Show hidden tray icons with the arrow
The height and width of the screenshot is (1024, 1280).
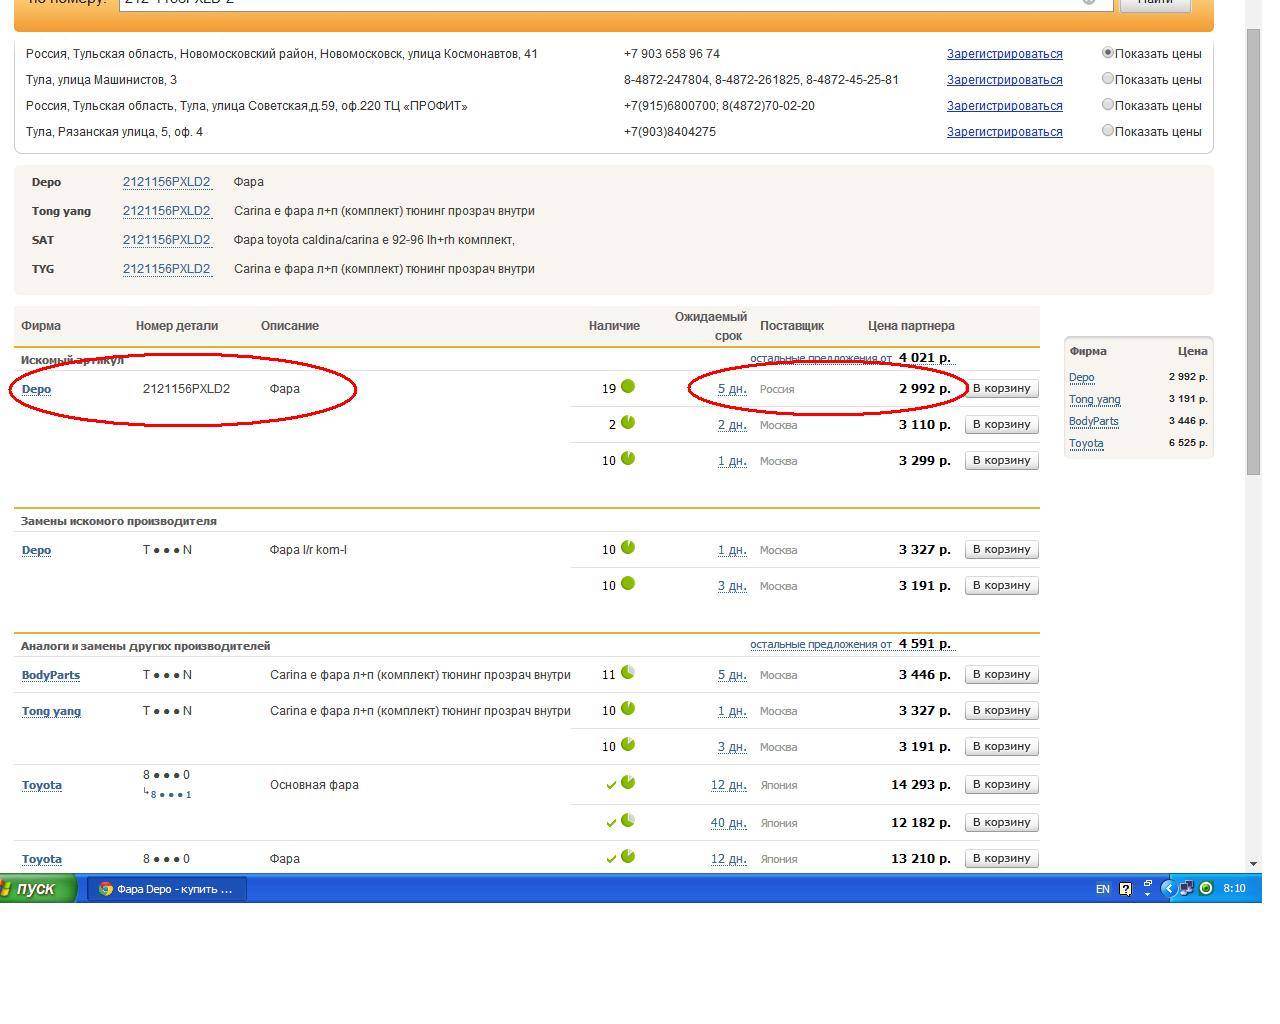[1167, 888]
